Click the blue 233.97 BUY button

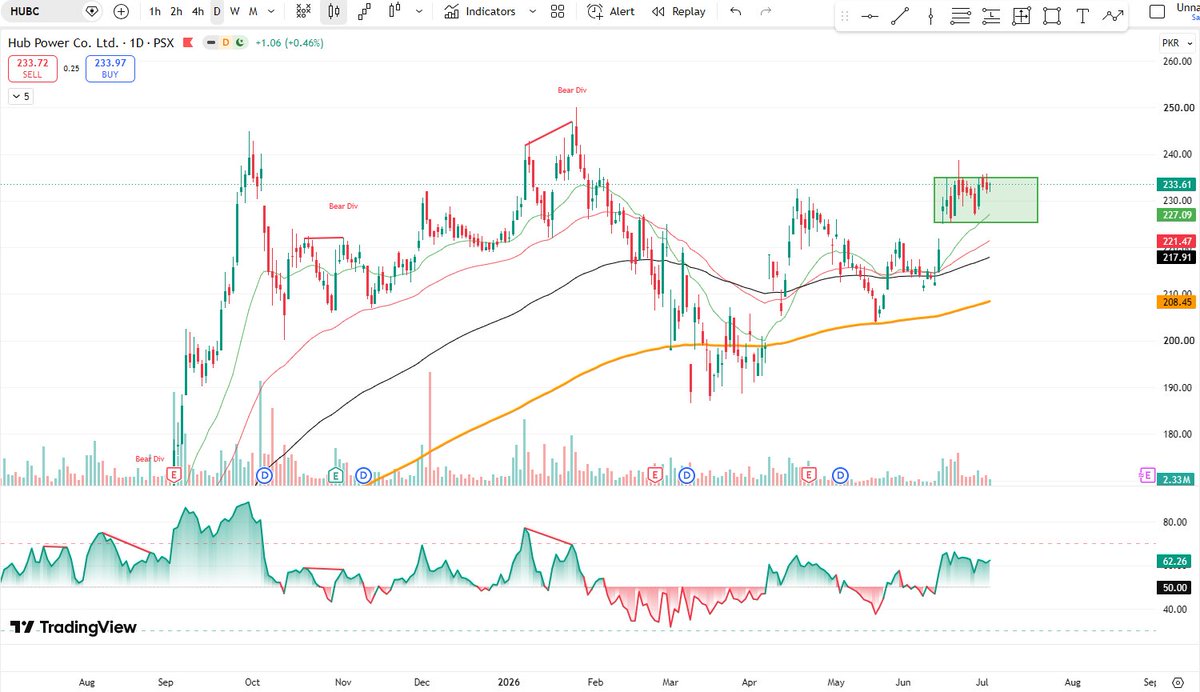pyautogui.click(x=110, y=68)
